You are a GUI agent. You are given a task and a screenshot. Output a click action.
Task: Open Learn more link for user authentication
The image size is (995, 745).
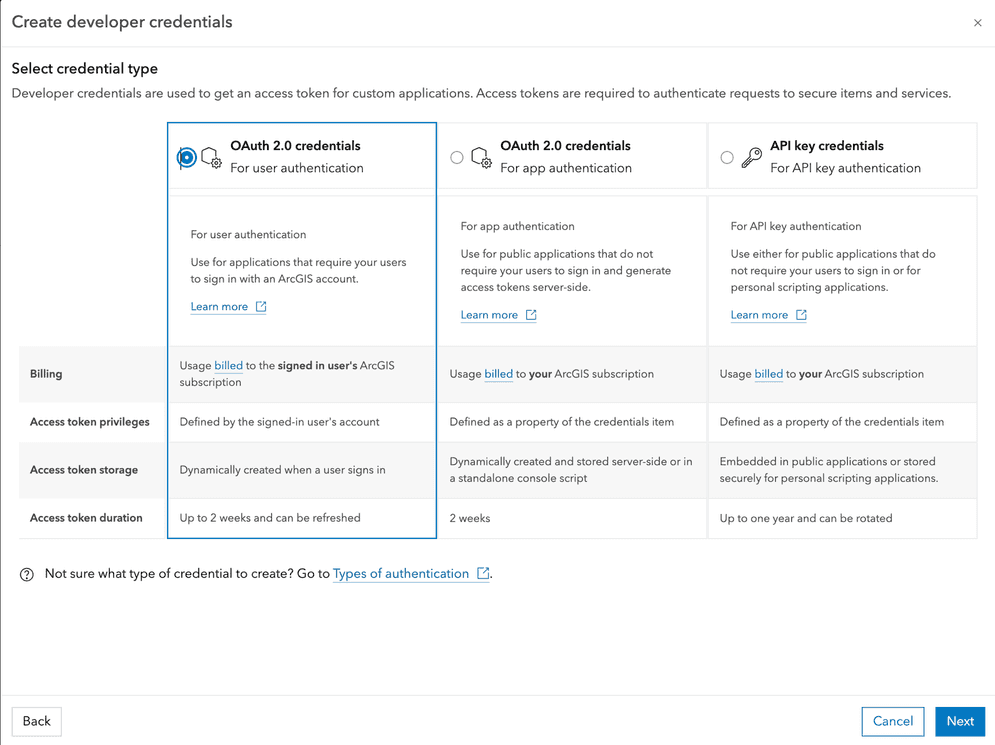coord(219,307)
